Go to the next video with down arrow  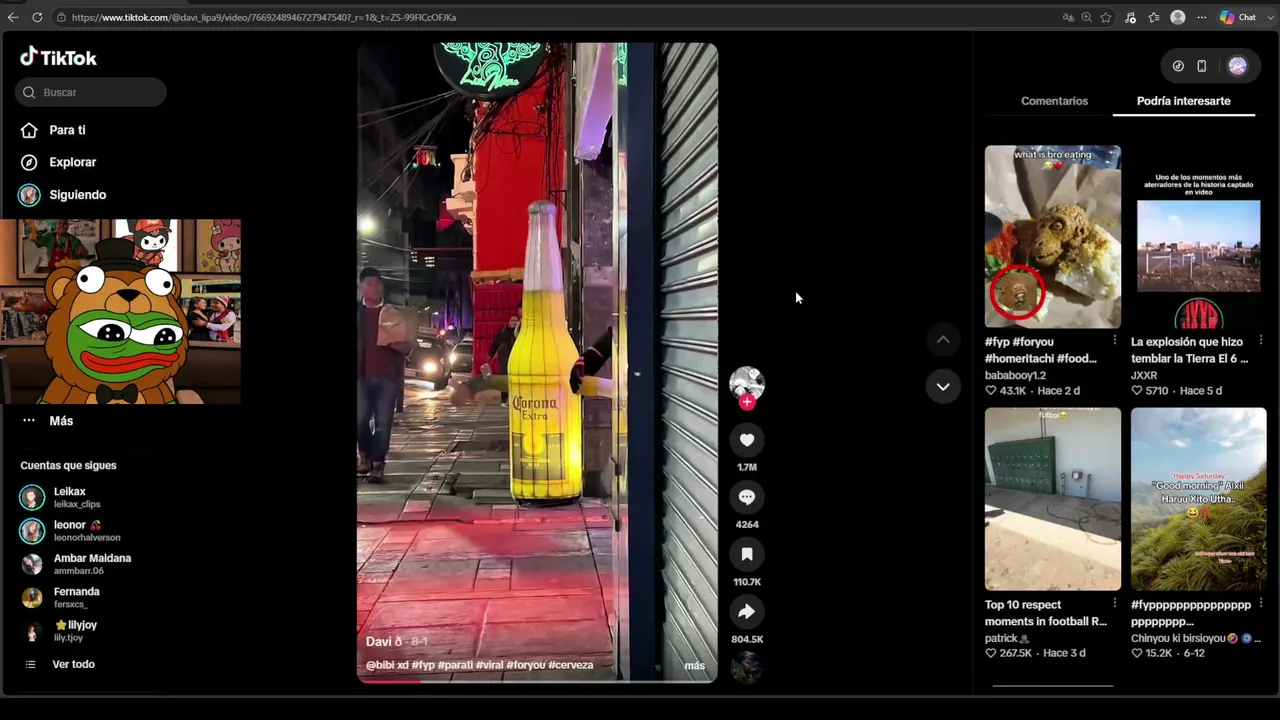click(943, 387)
